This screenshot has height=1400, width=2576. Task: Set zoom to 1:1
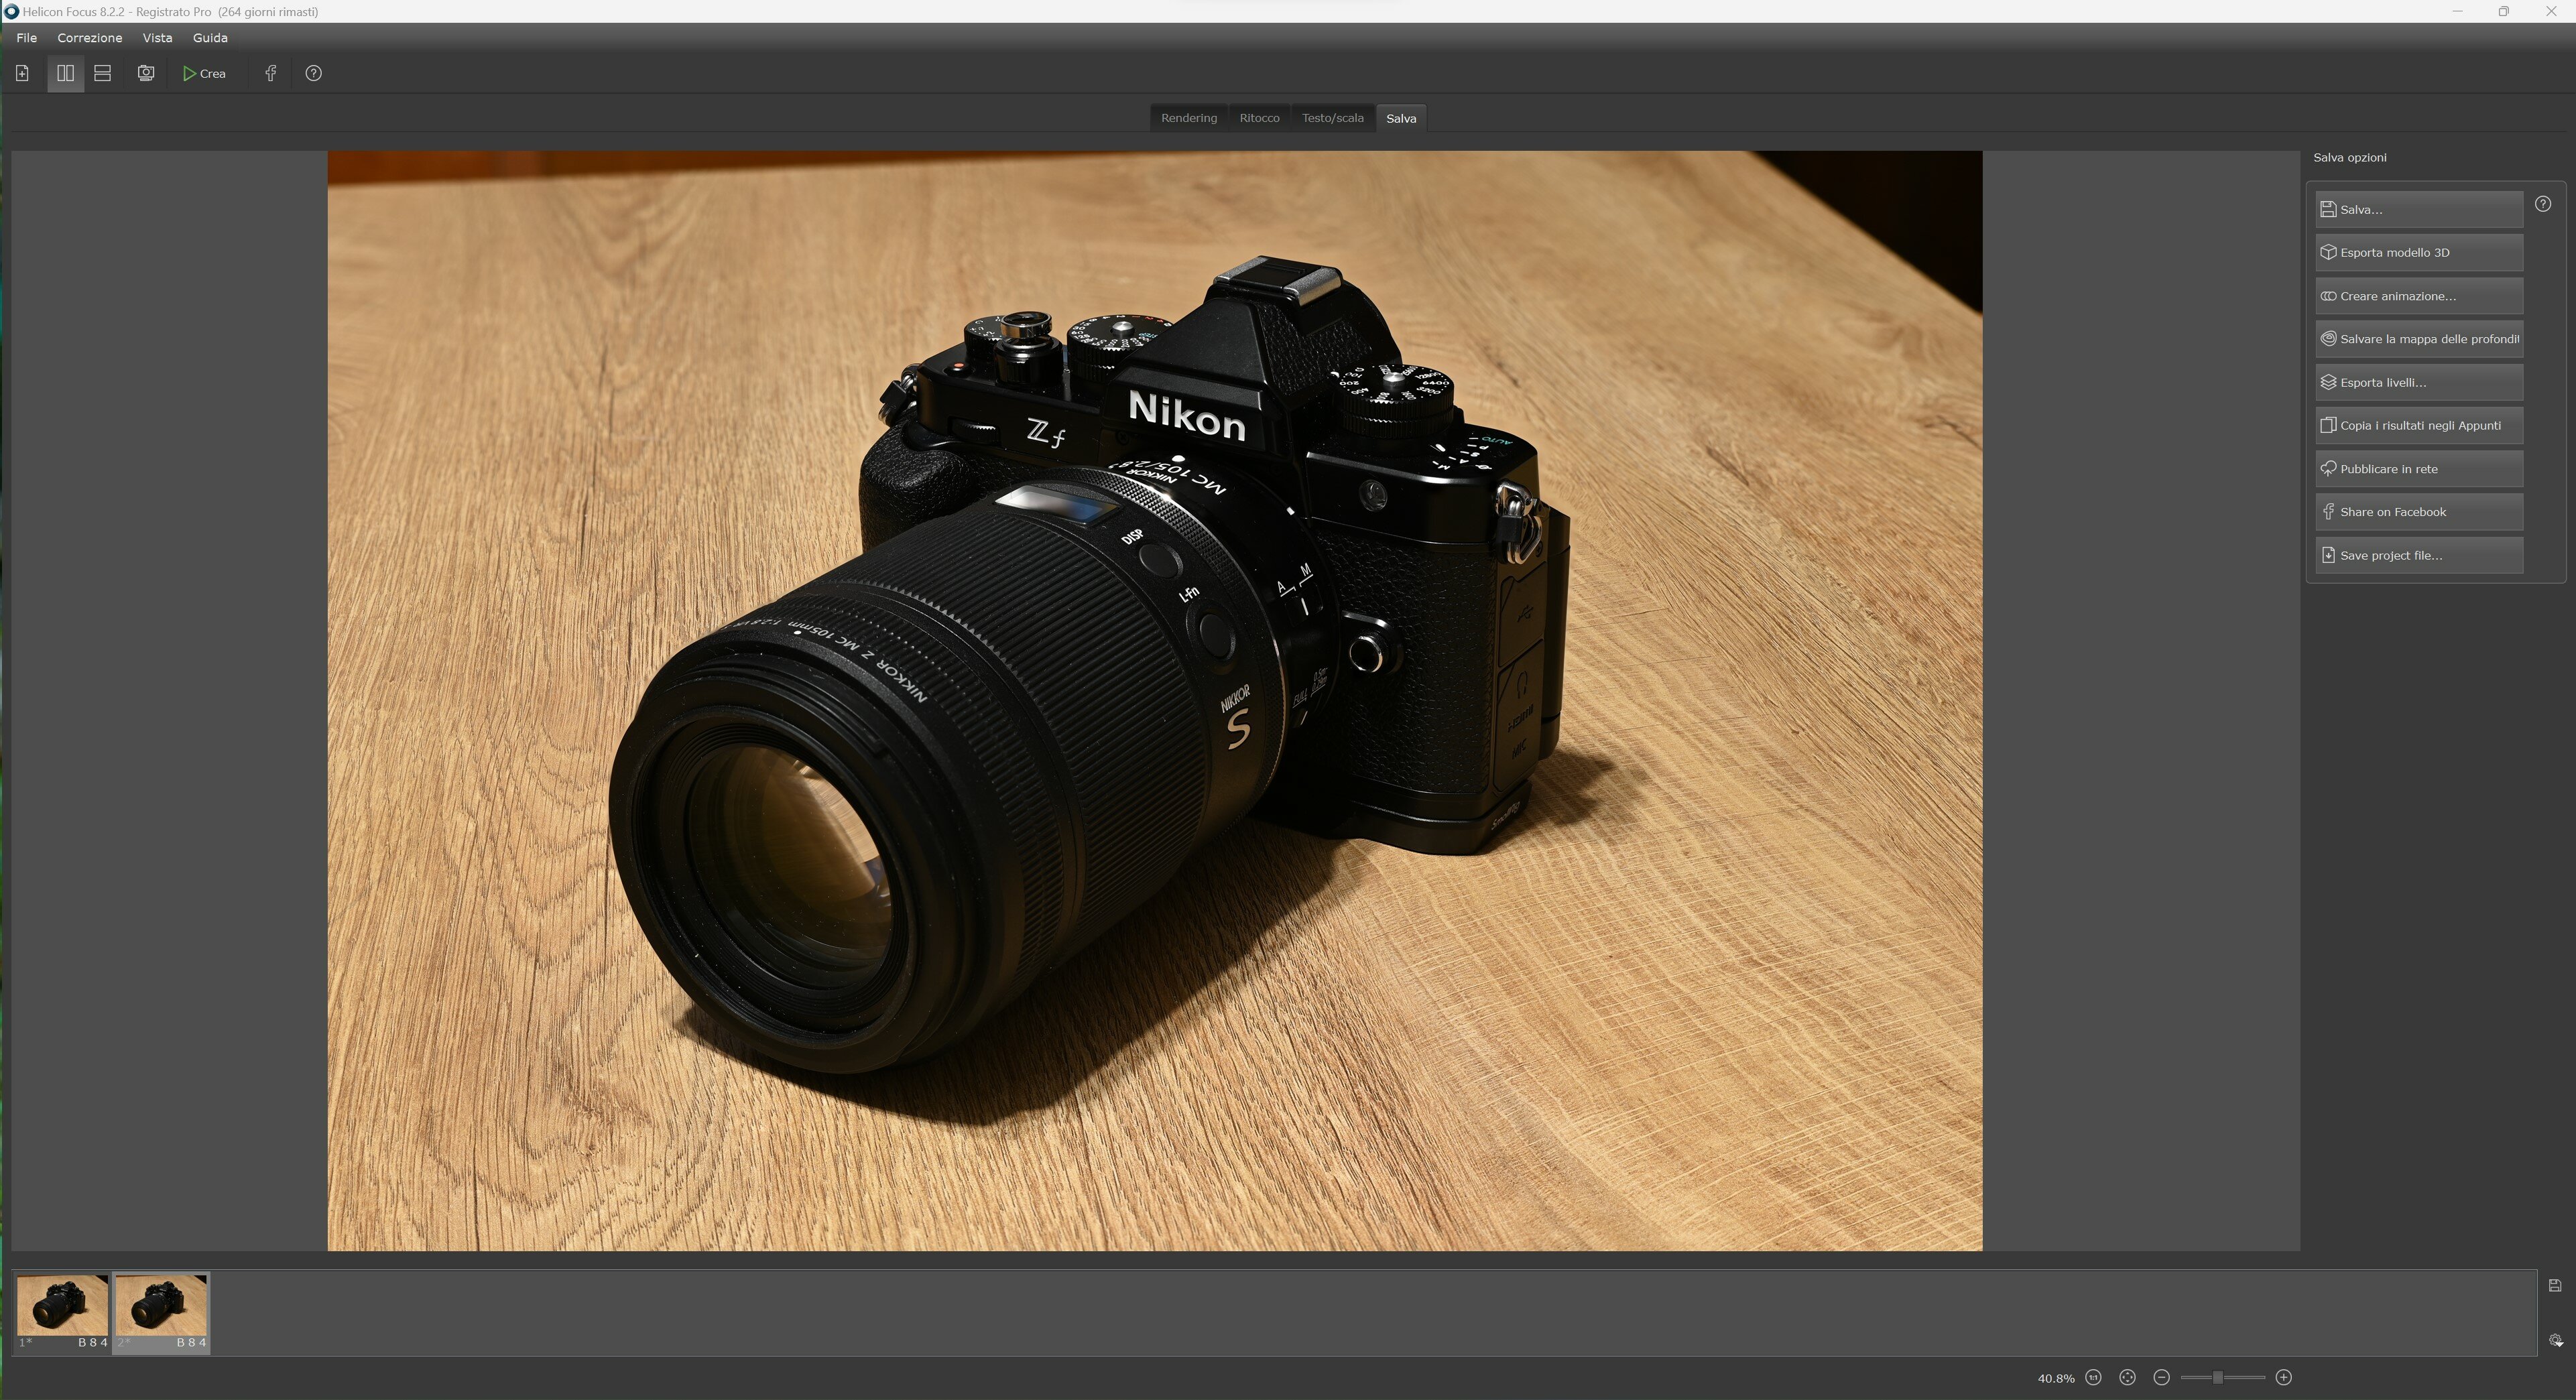point(2093,1378)
